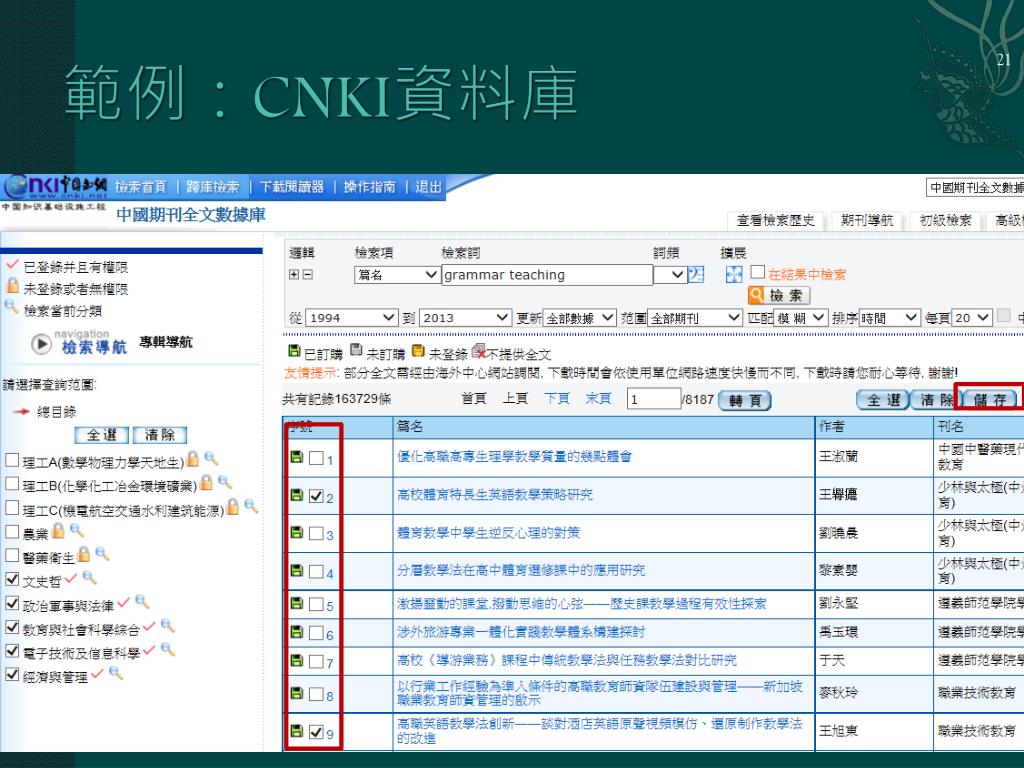The image size is (1024, 768).
Task: Switch to 查看檢索歷史 tab
Action: click(776, 221)
